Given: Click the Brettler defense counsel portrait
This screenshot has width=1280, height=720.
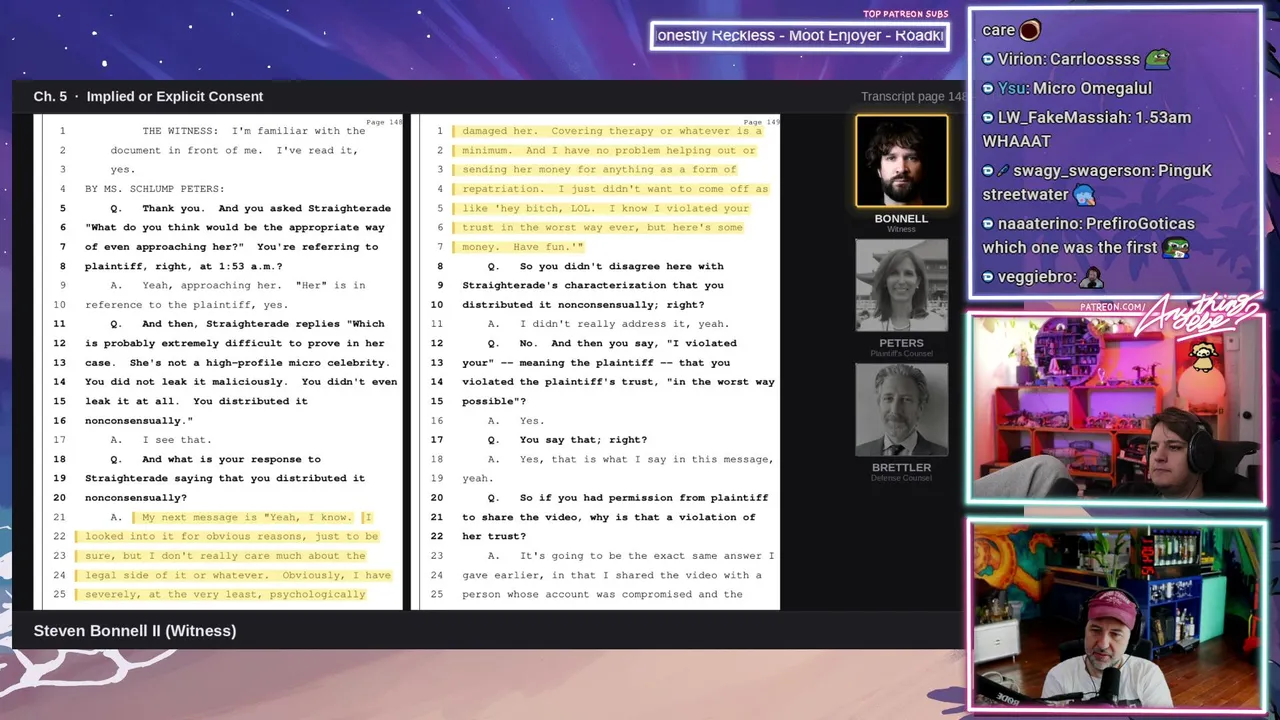Looking at the screenshot, I should 901,410.
